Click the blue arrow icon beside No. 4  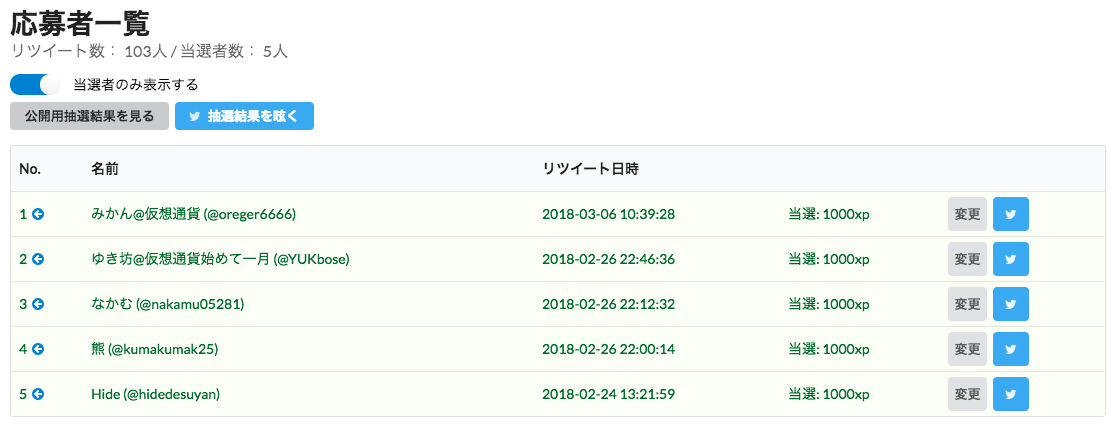click(39, 349)
